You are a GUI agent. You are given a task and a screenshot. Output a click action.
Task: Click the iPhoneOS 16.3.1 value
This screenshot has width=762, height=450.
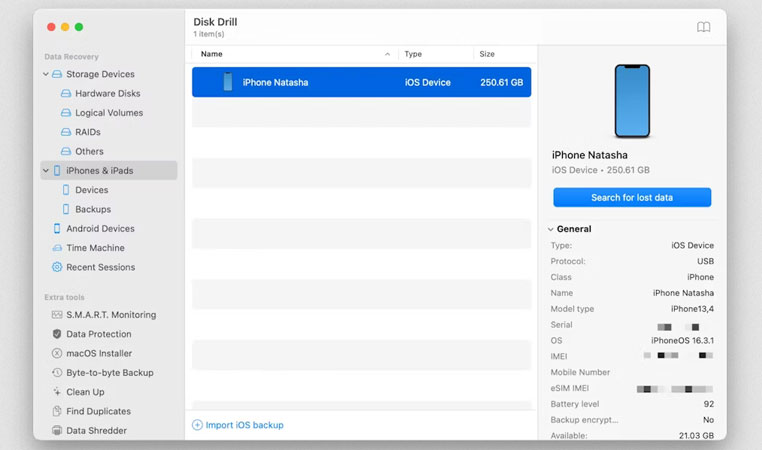tap(682, 340)
